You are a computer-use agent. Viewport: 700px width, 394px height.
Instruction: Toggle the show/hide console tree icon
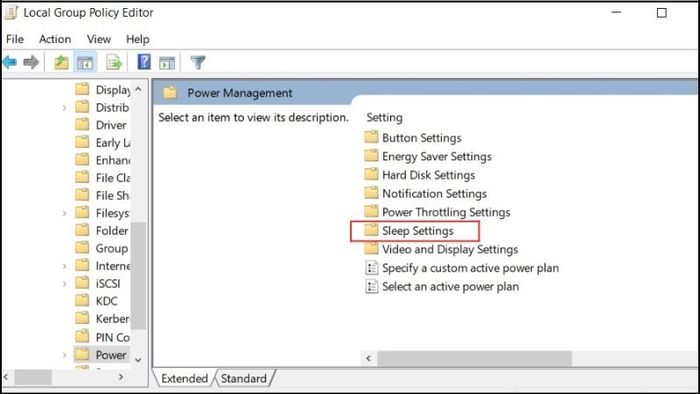point(85,62)
